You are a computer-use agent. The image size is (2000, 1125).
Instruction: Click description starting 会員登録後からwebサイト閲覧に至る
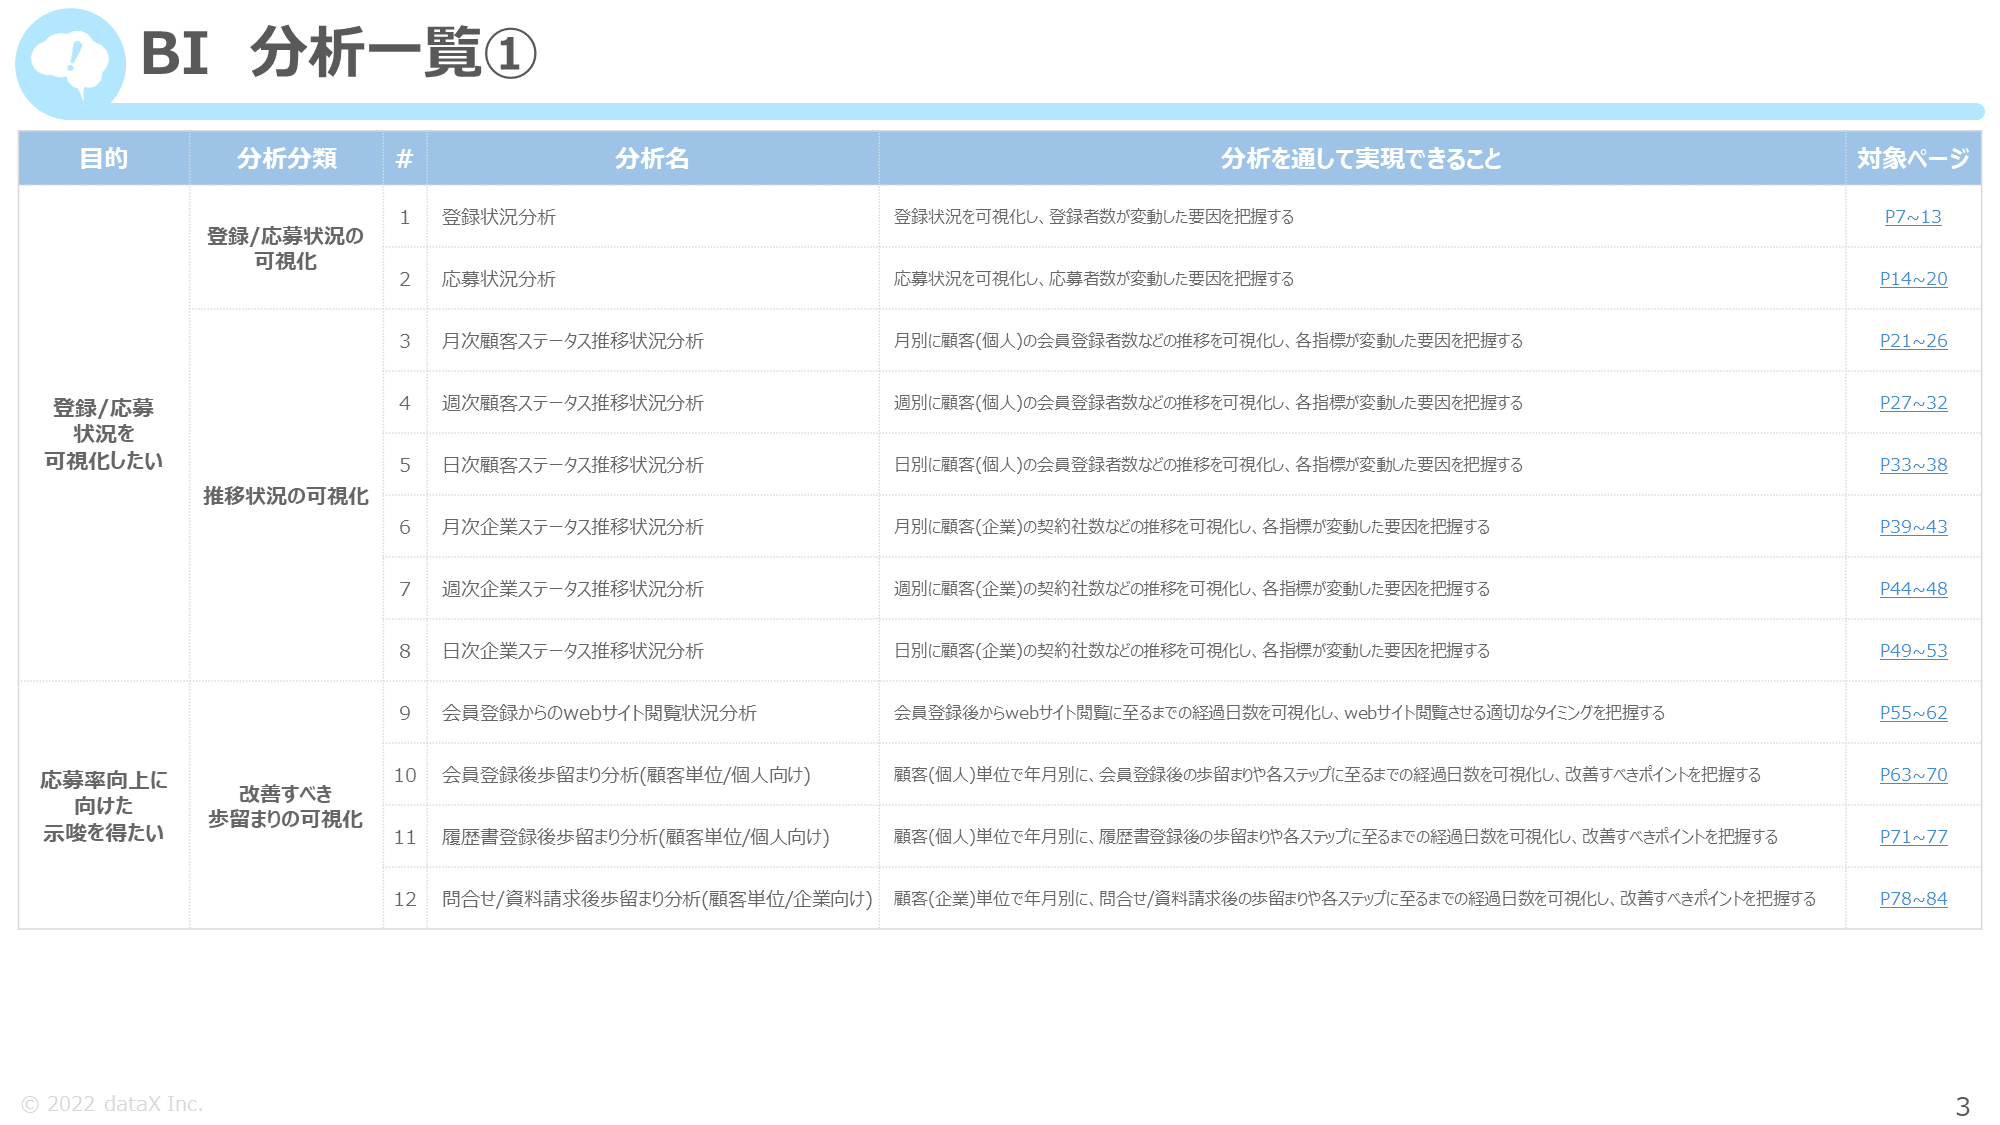tap(1279, 713)
